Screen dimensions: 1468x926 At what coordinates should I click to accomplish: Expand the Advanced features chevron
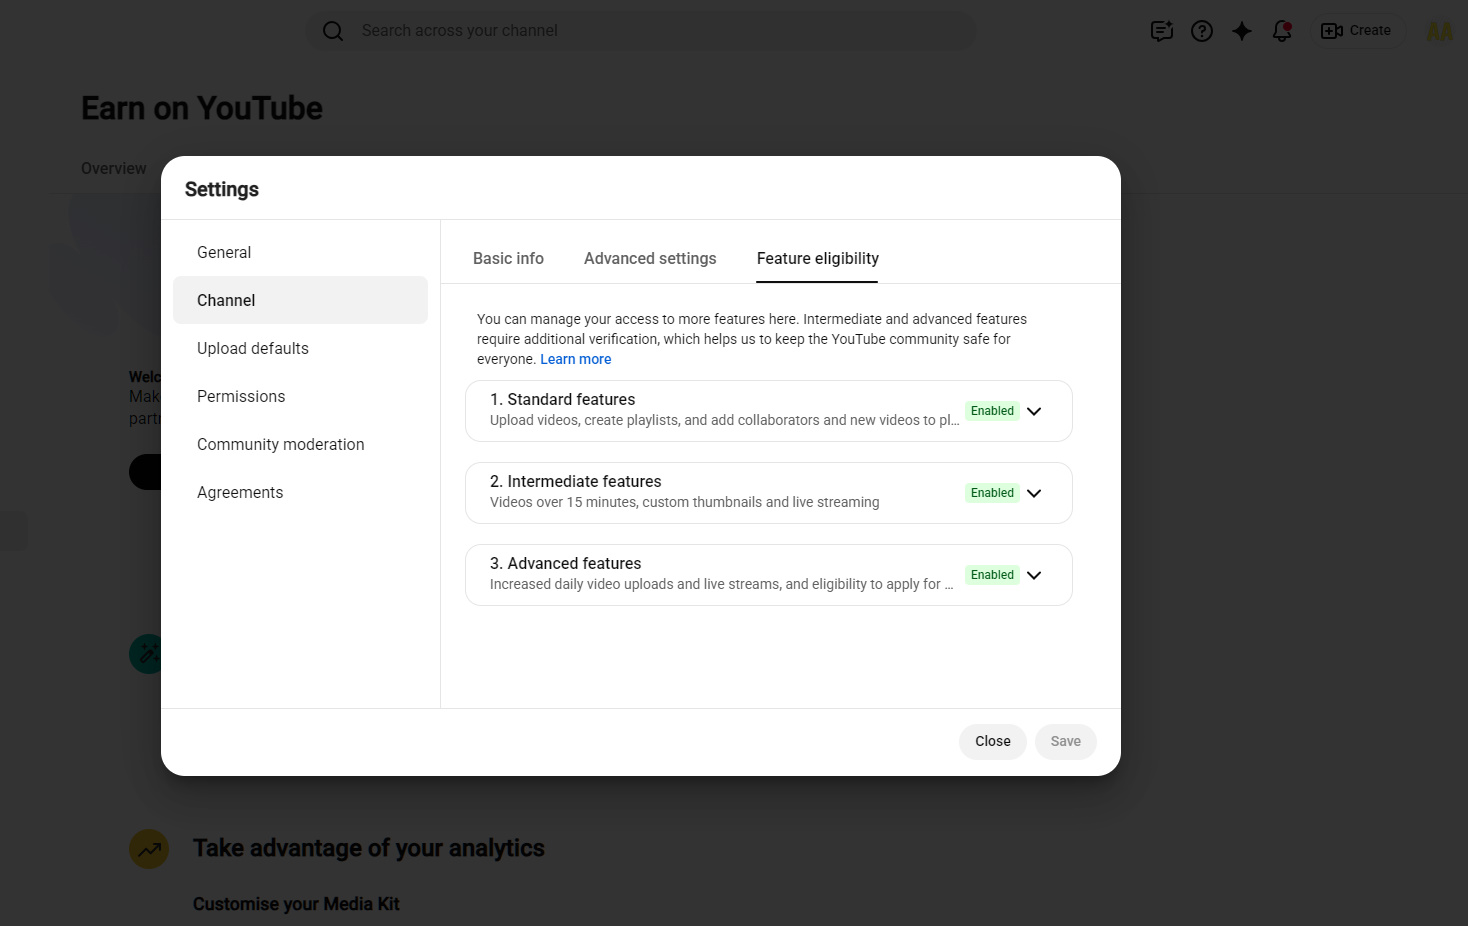[x=1034, y=575]
